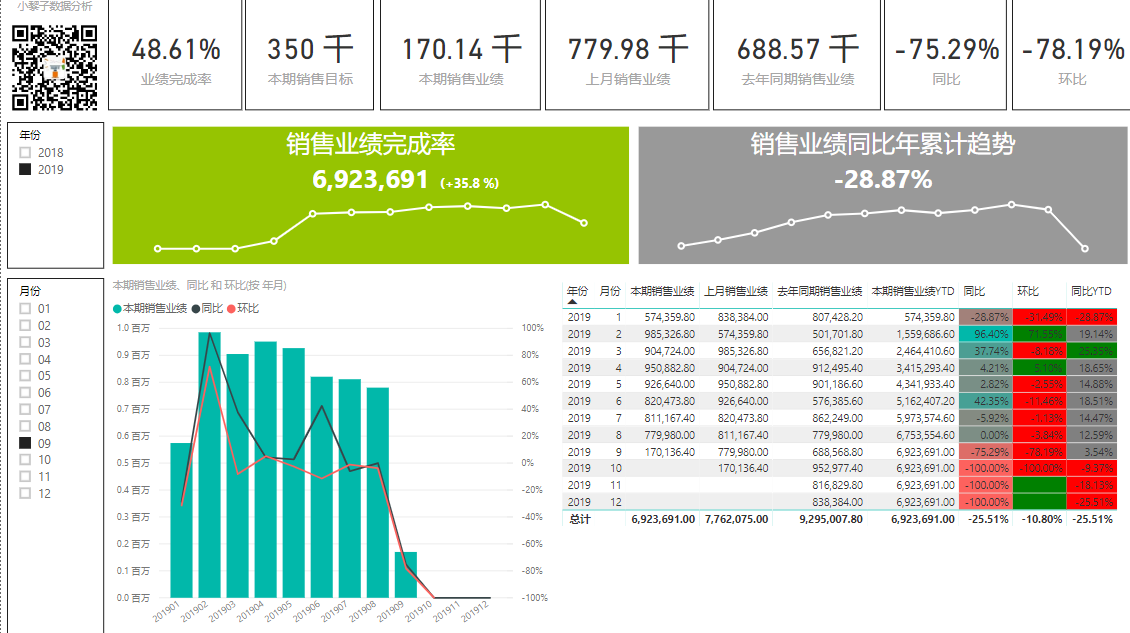1130x633 pixels.
Task: Sort table by 去年同期销售业绩 column header
Action: pyautogui.click(x=819, y=291)
